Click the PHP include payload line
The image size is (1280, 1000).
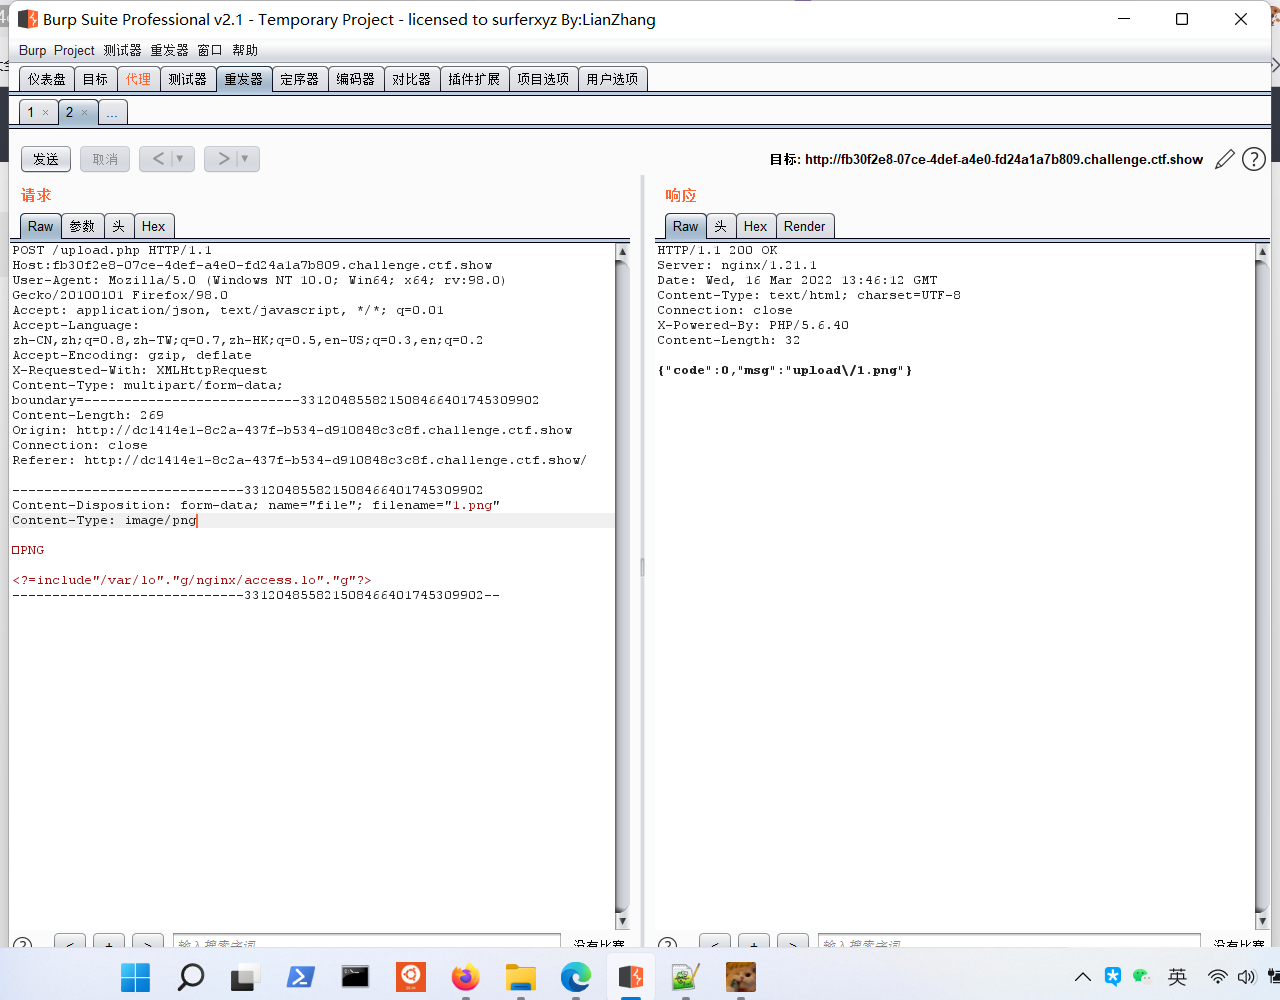pos(192,580)
